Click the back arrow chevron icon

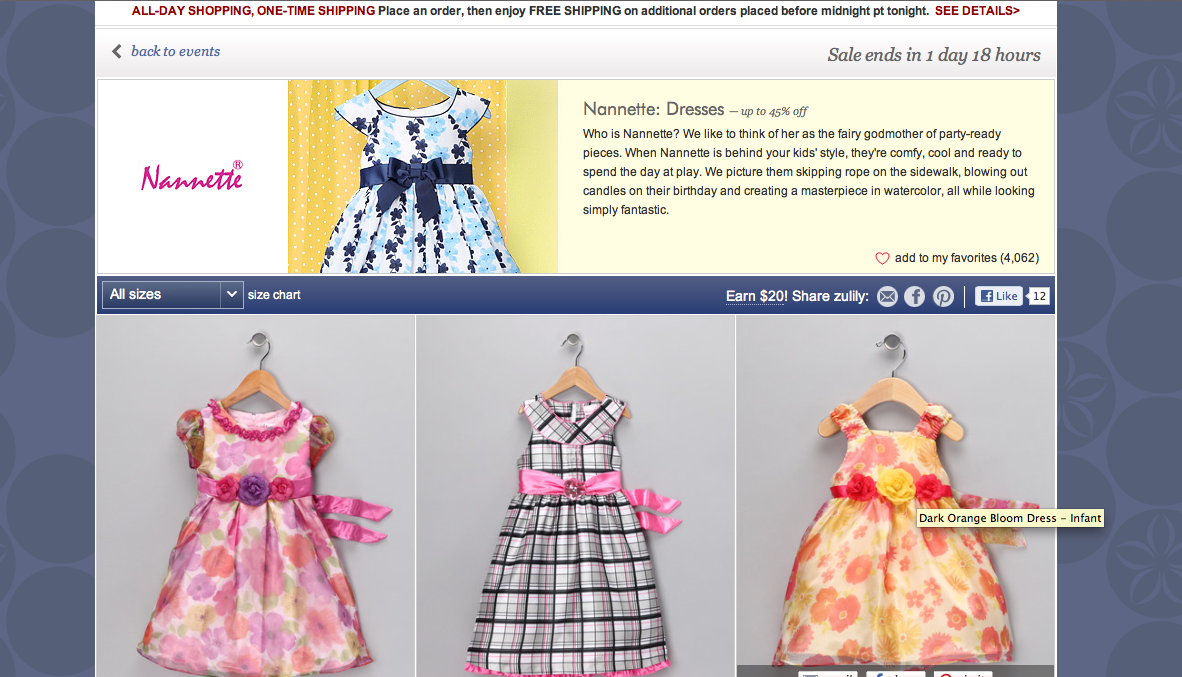[x=117, y=51]
